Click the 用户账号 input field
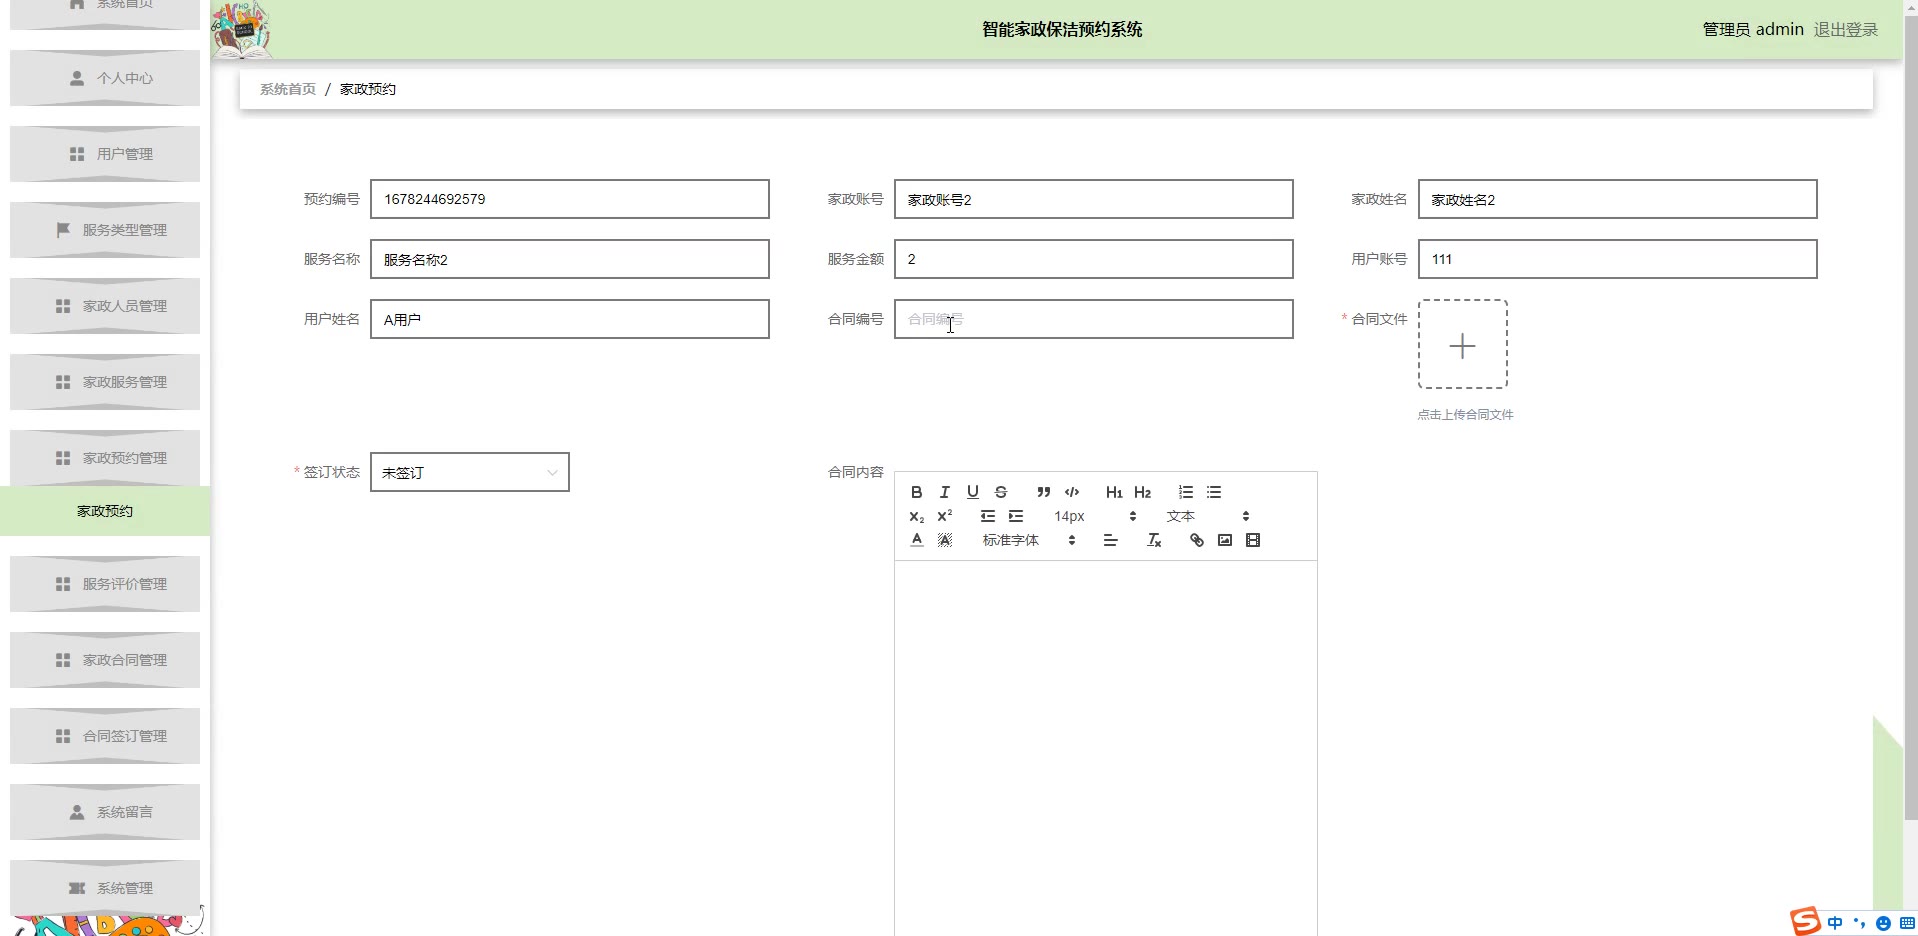 coord(1618,259)
